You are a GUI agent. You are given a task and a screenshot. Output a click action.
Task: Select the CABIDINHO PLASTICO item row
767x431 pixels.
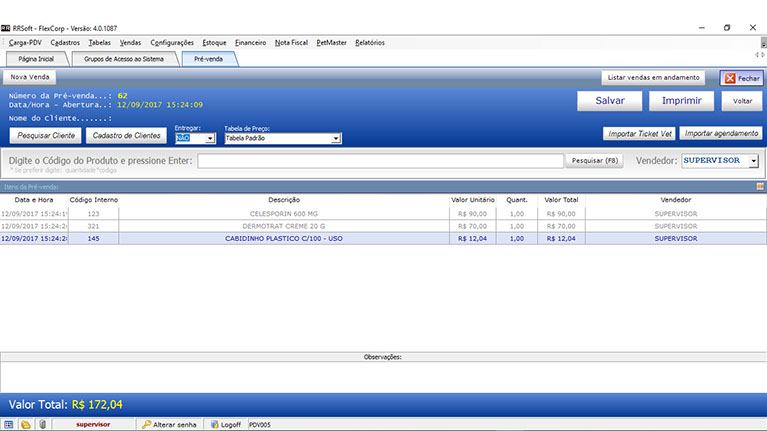(270, 238)
